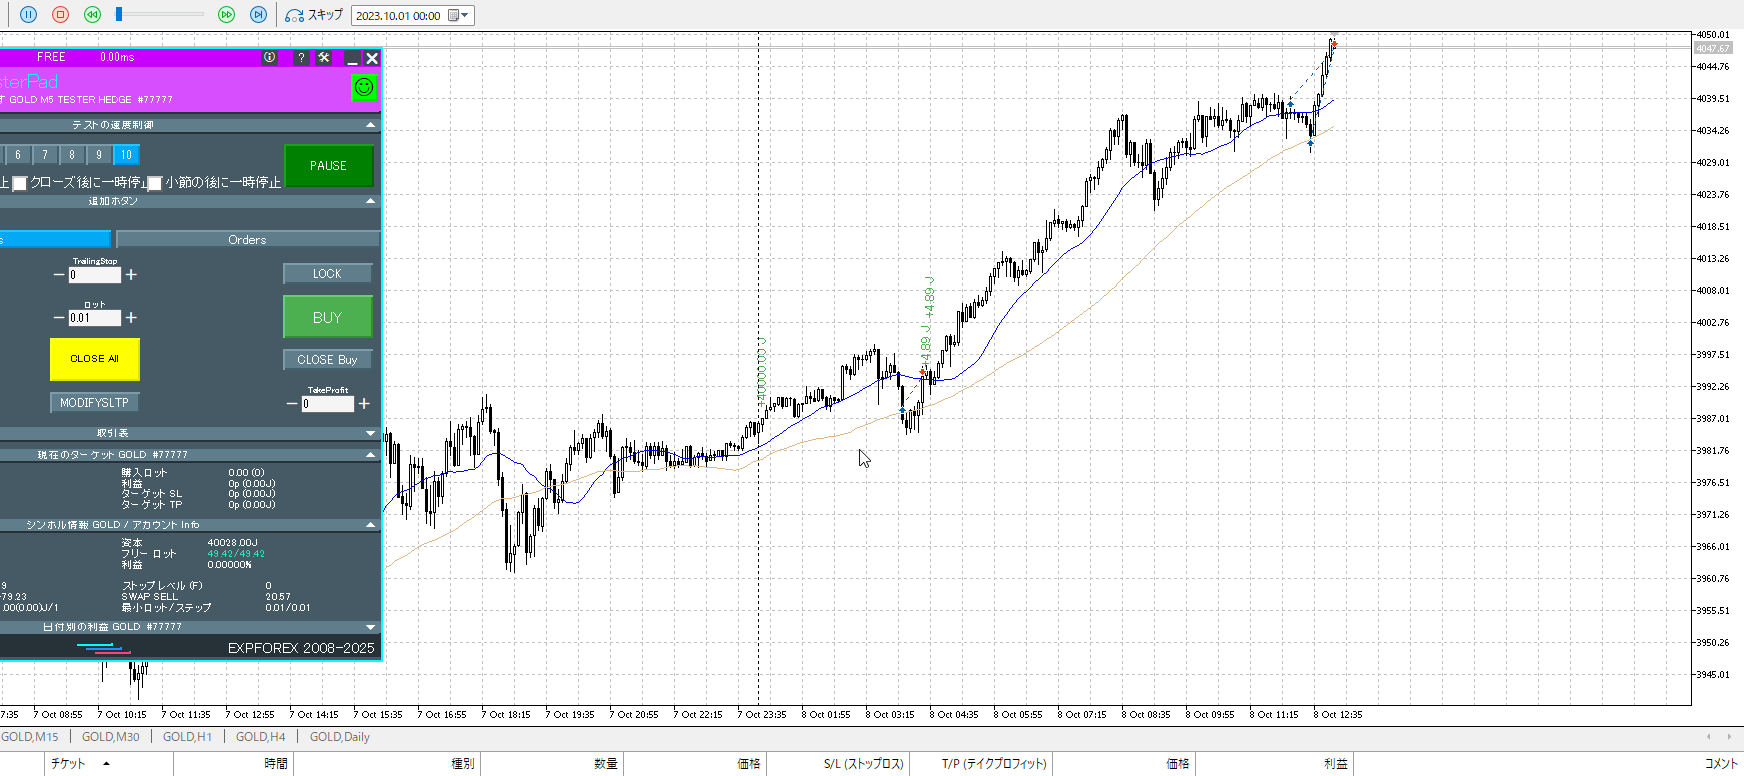This screenshot has width=1744, height=776.
Task: Enable the 小節の後に一時停止 checkbox
Action: (x=155, y=183)
